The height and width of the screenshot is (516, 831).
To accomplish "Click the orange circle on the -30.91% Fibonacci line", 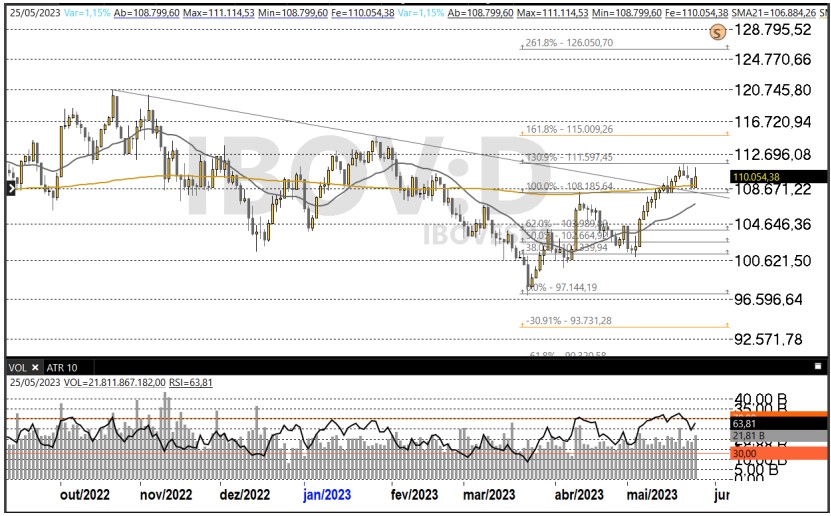I will pyautogui.click(x=723, y=325).
